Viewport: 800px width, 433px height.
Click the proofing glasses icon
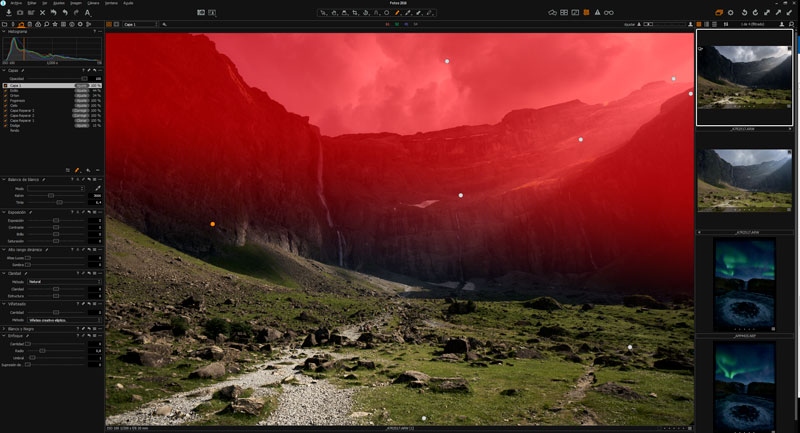(x=608, y=12)
